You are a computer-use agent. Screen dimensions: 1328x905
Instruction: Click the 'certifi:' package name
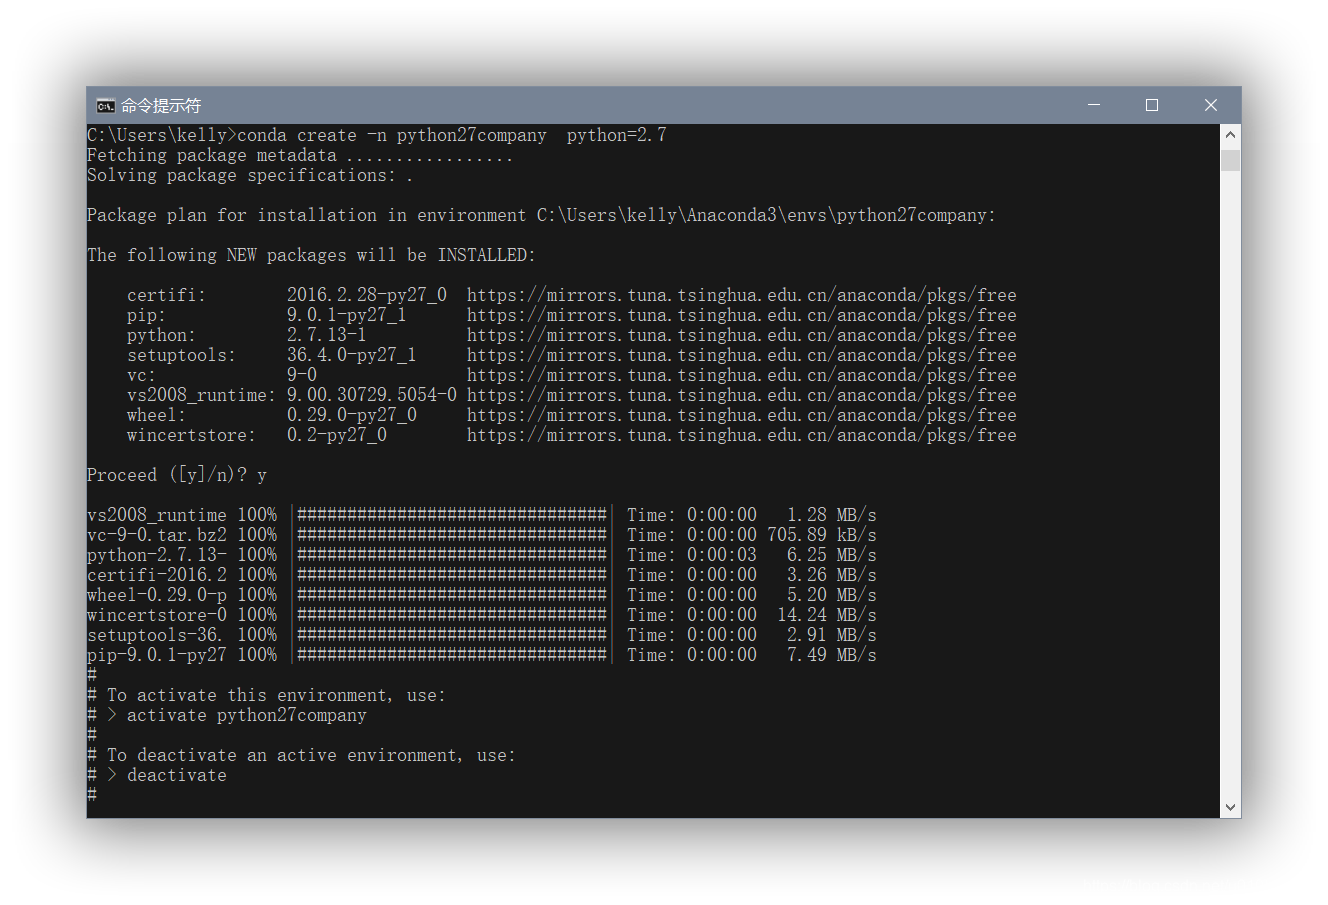tap(166, 295)
